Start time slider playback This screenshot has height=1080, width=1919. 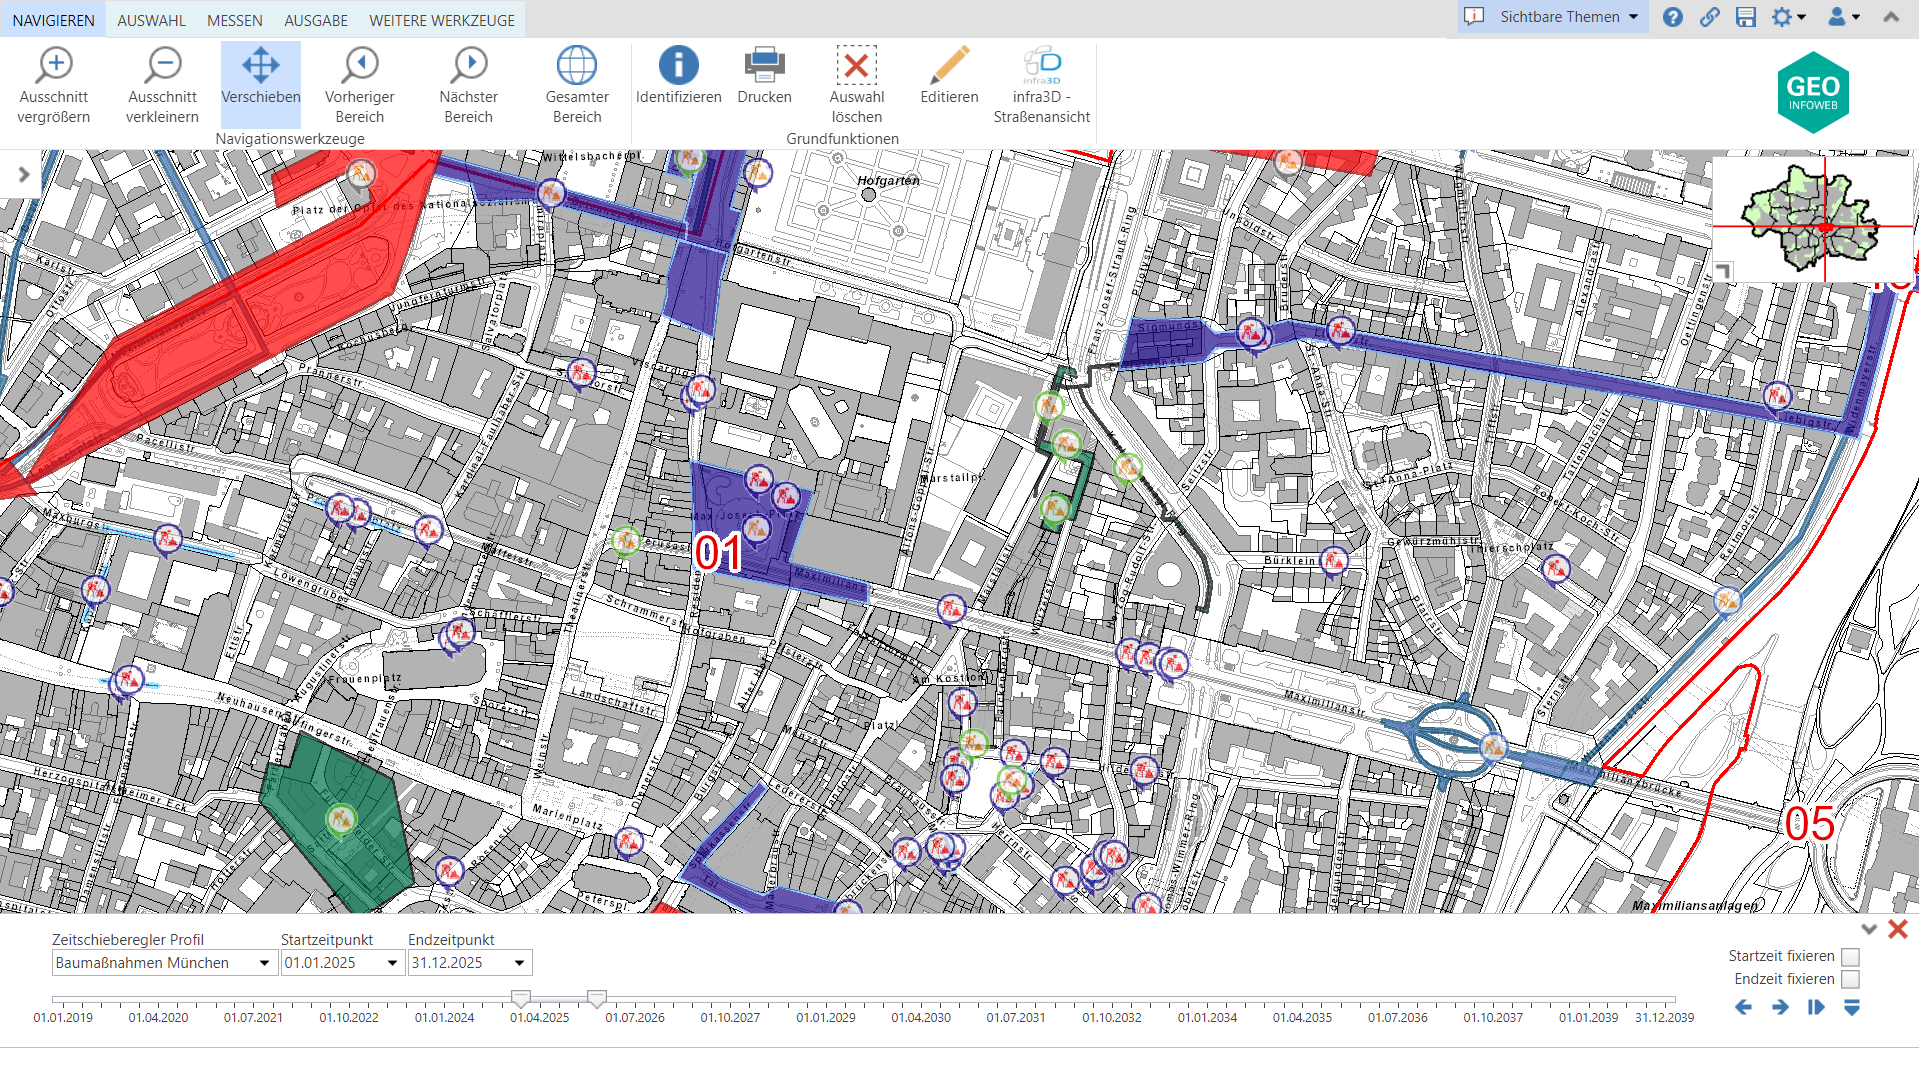(1816, 1007)
